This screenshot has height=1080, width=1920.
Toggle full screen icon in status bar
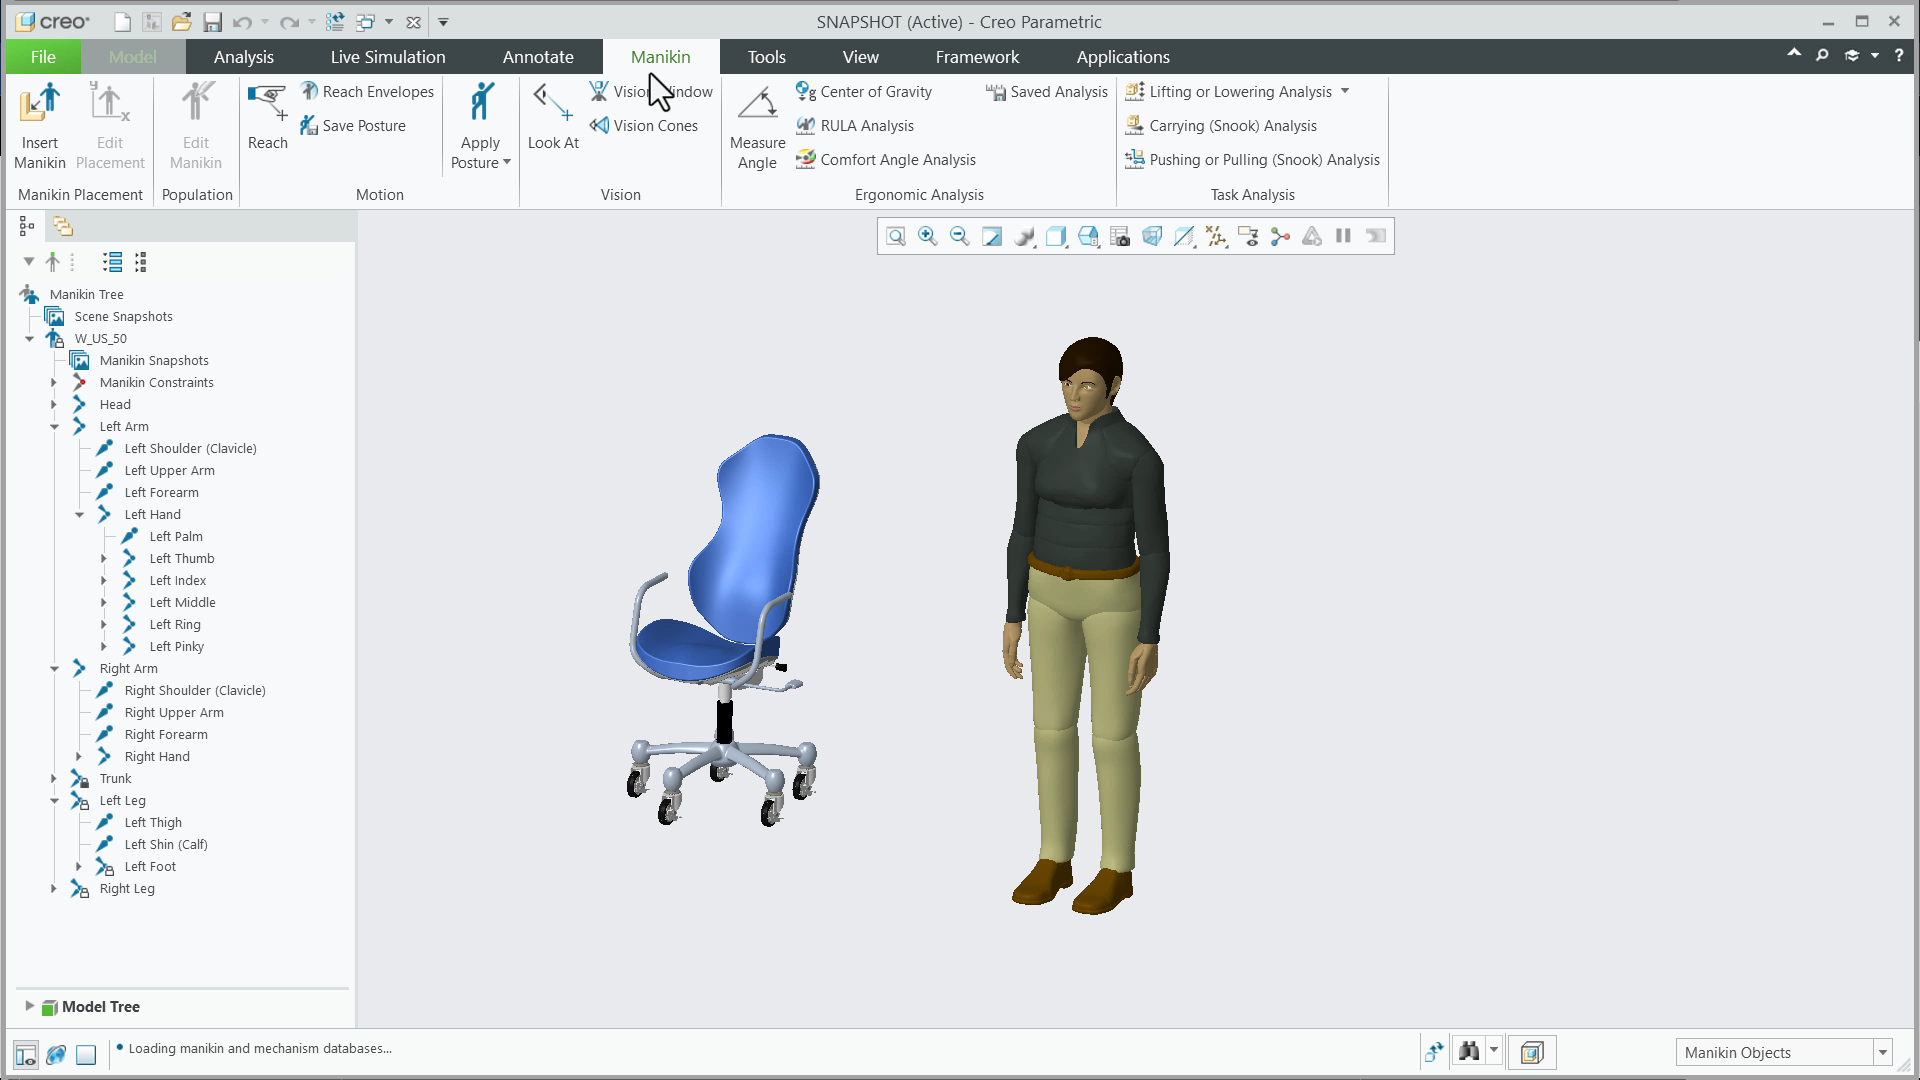click(x=86, y=1055)
